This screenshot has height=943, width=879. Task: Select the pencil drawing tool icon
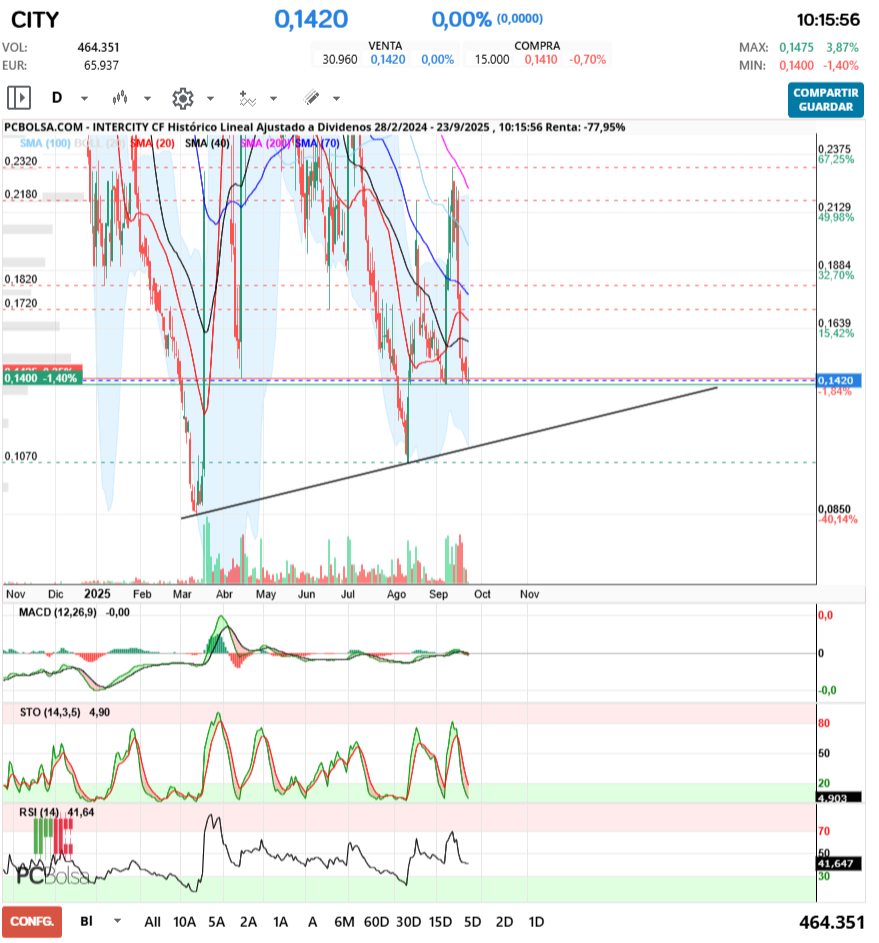pyautogui.click(x=311, y=97)
